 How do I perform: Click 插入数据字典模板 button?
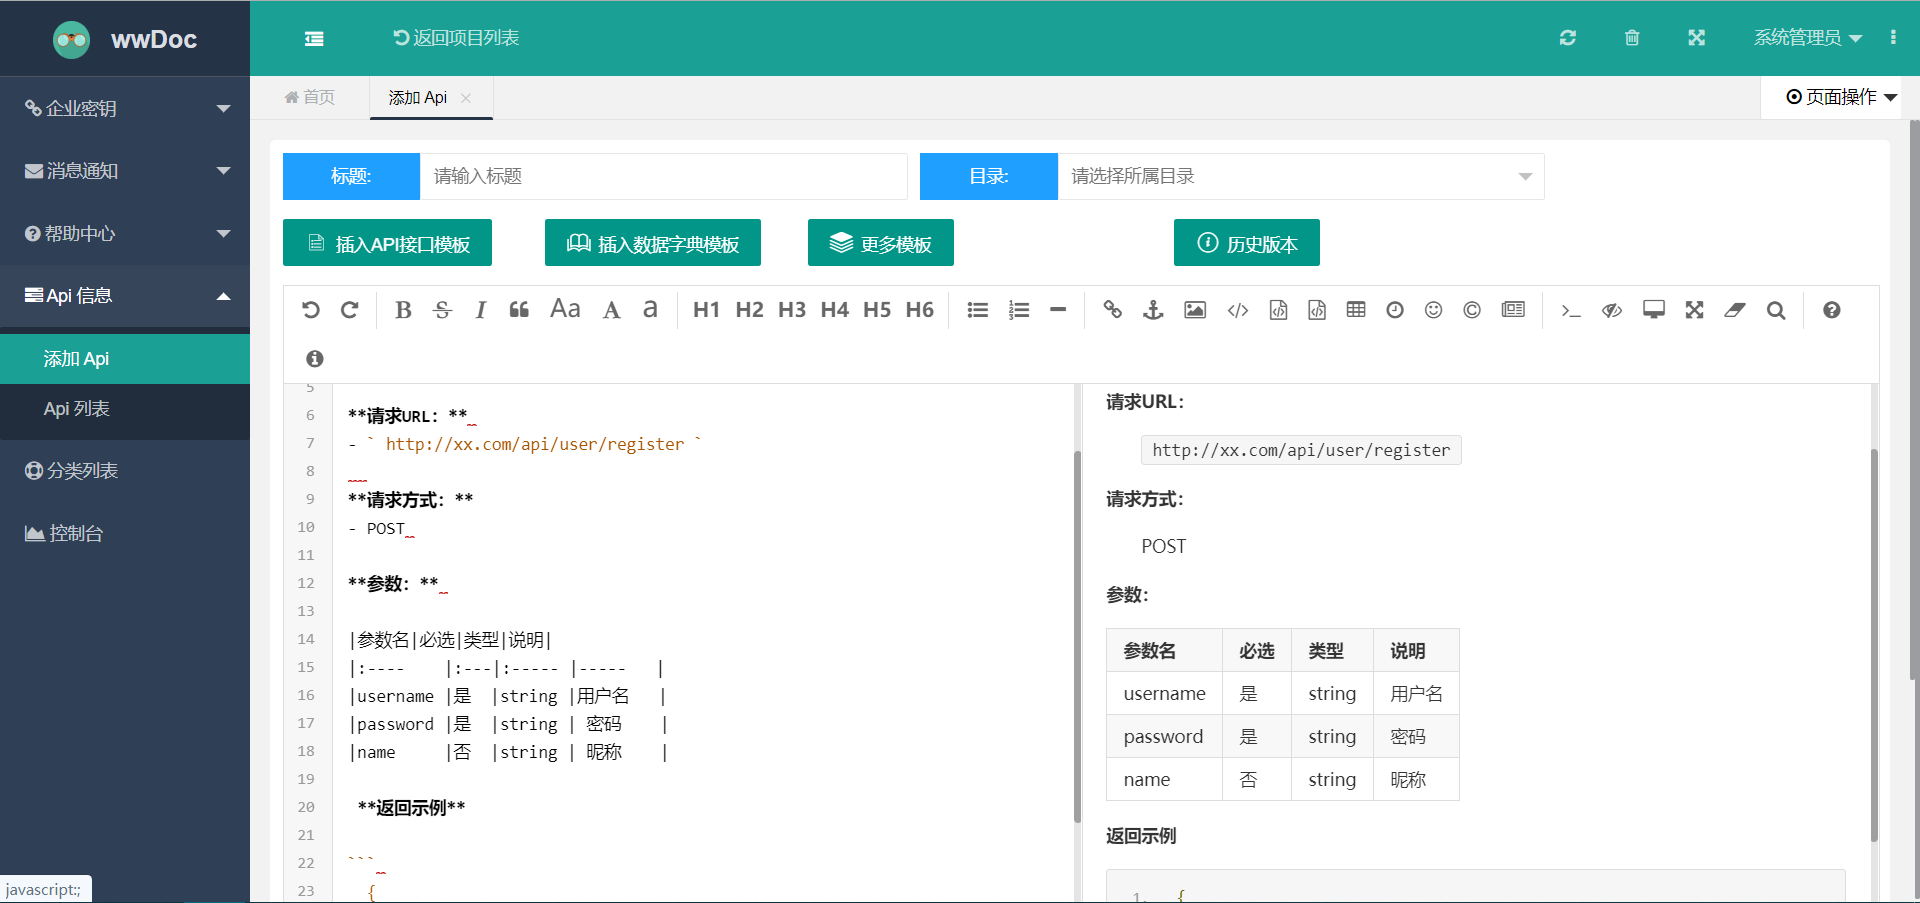653,243
